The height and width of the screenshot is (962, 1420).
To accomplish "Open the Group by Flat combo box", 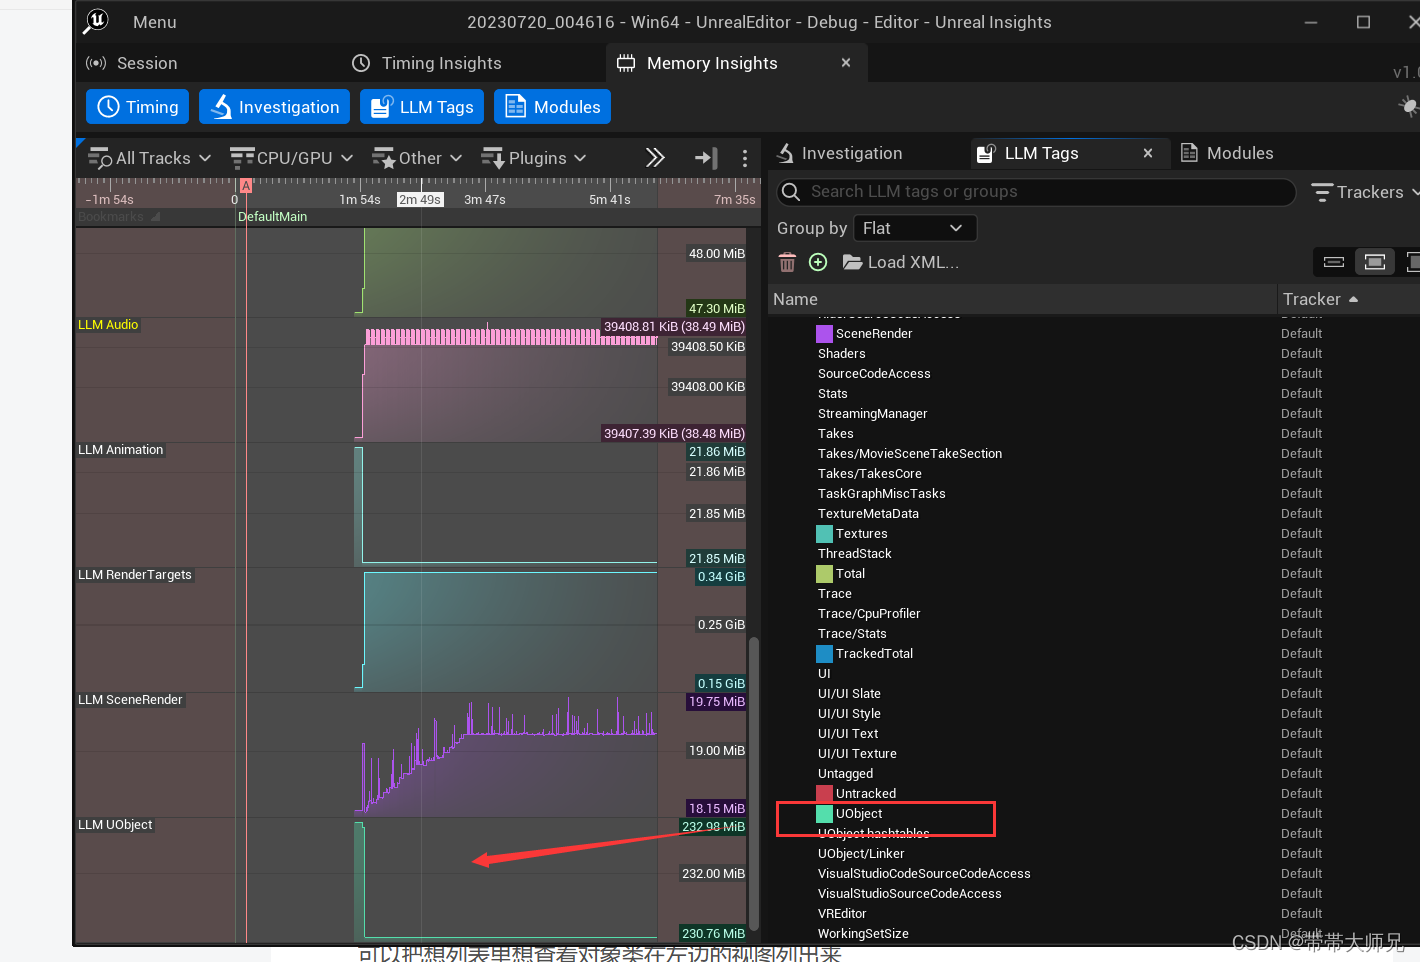I will tap(915, 228).
